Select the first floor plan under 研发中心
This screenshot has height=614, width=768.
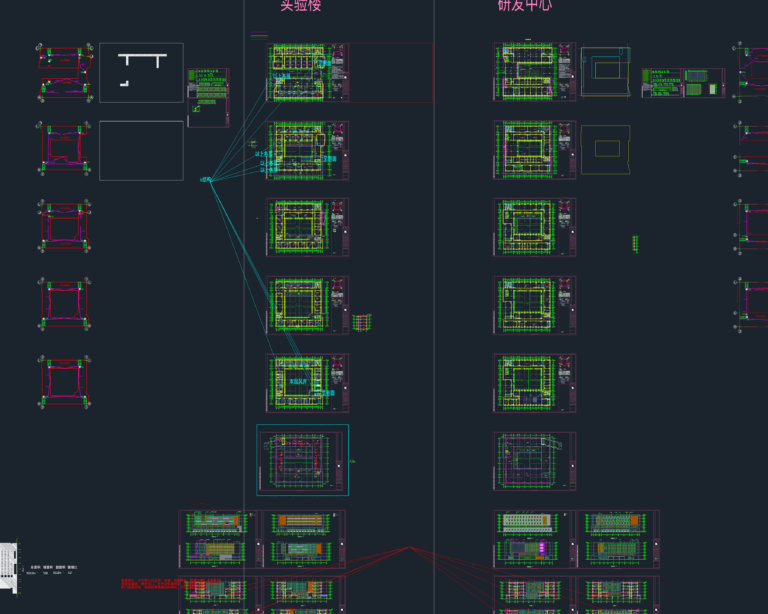pyautogui.click(x=534, y=72)
